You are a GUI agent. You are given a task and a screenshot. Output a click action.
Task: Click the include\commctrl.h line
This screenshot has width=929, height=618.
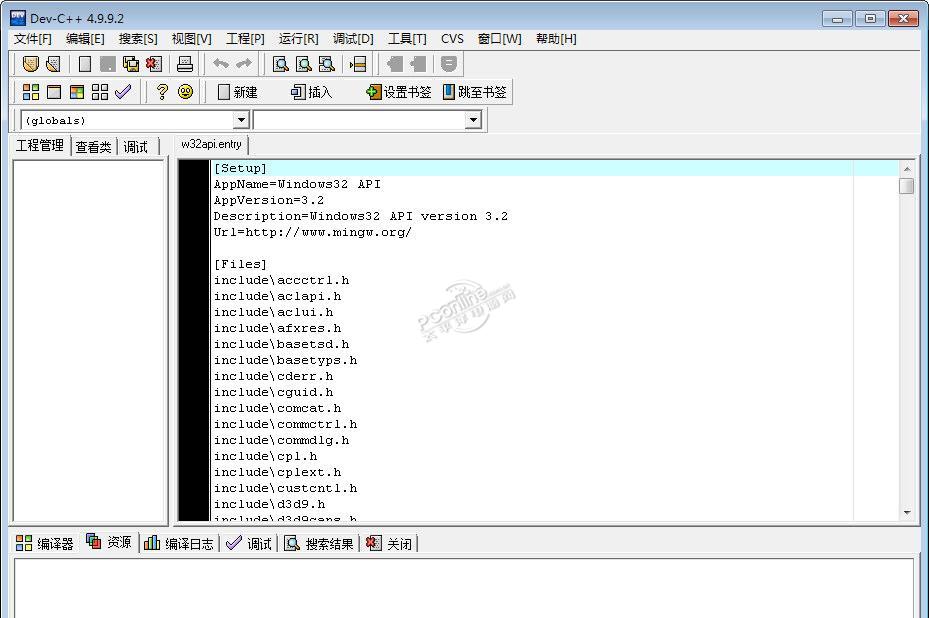(286, 424)
